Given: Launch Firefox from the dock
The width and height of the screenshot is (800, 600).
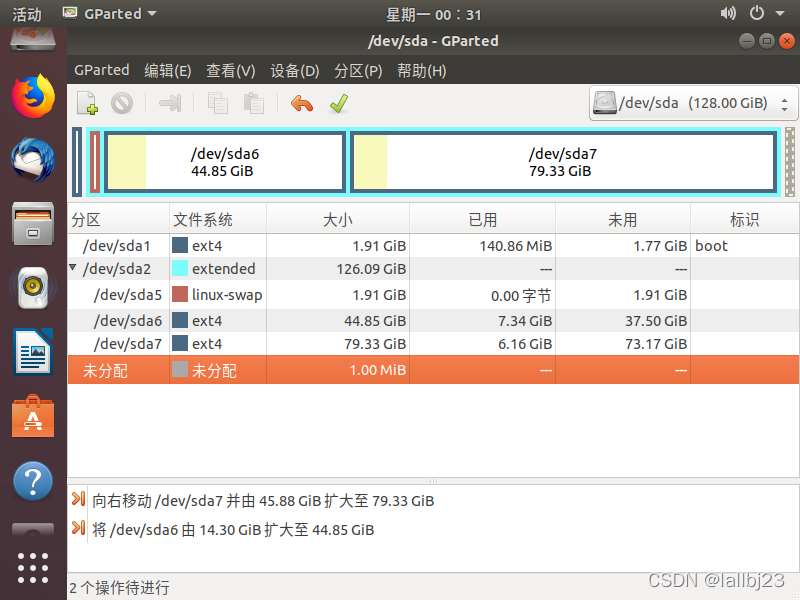Looking at the screenshot, I should point(33,96).
